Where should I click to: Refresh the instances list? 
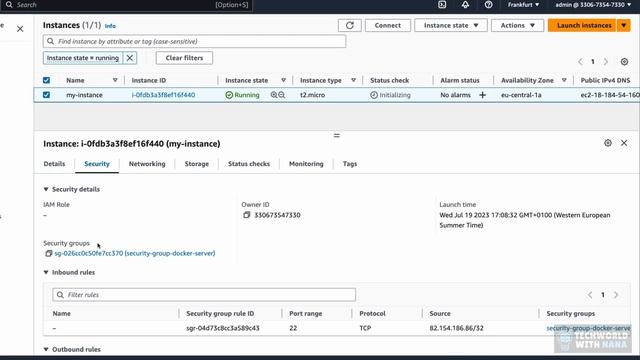pyautogui.click(x=350, y=25)
